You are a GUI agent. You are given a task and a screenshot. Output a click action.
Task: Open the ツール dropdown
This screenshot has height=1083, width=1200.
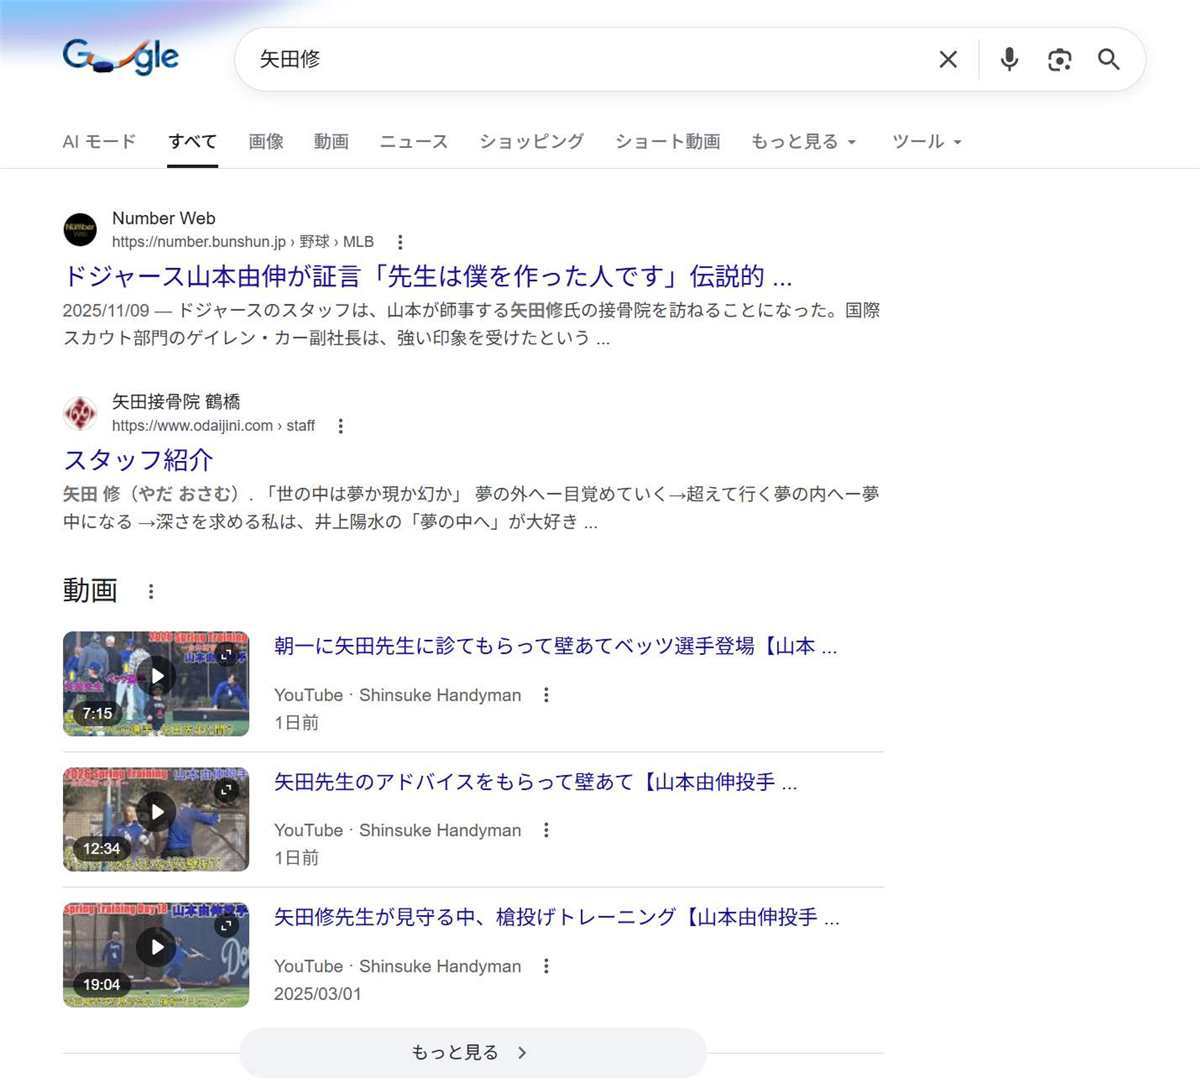coord(925,141)
